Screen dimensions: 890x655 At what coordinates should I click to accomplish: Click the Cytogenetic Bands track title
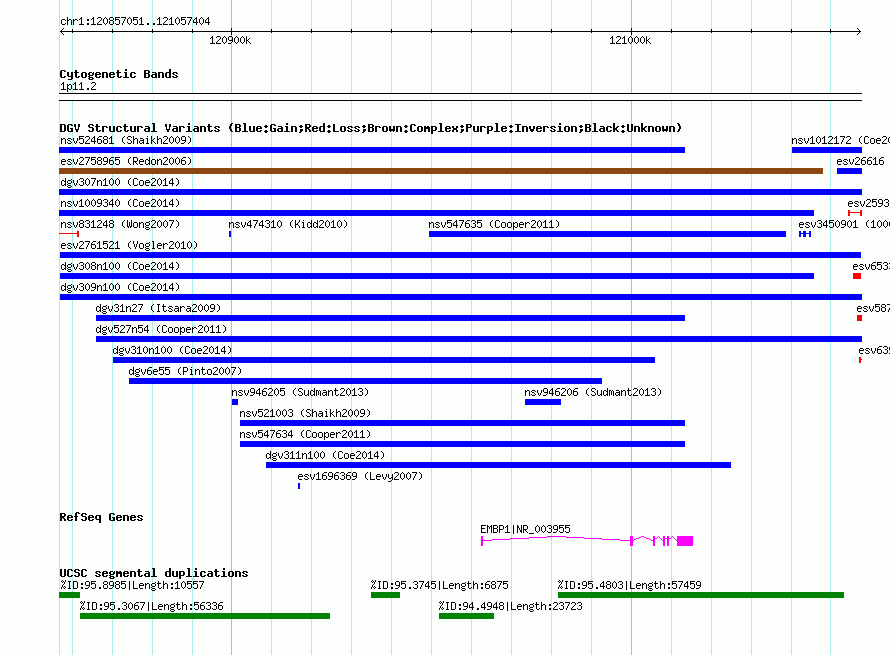119,74
